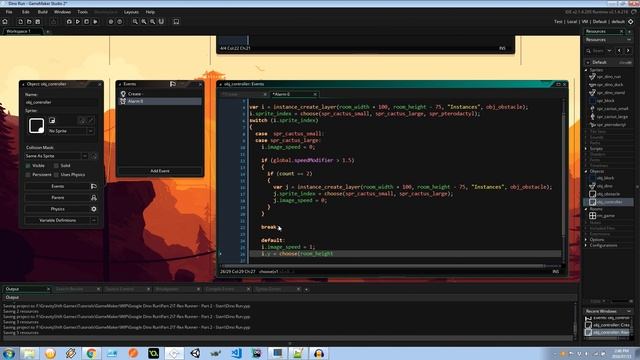Open the game options toolbar icon

click(x=111, y=22)
